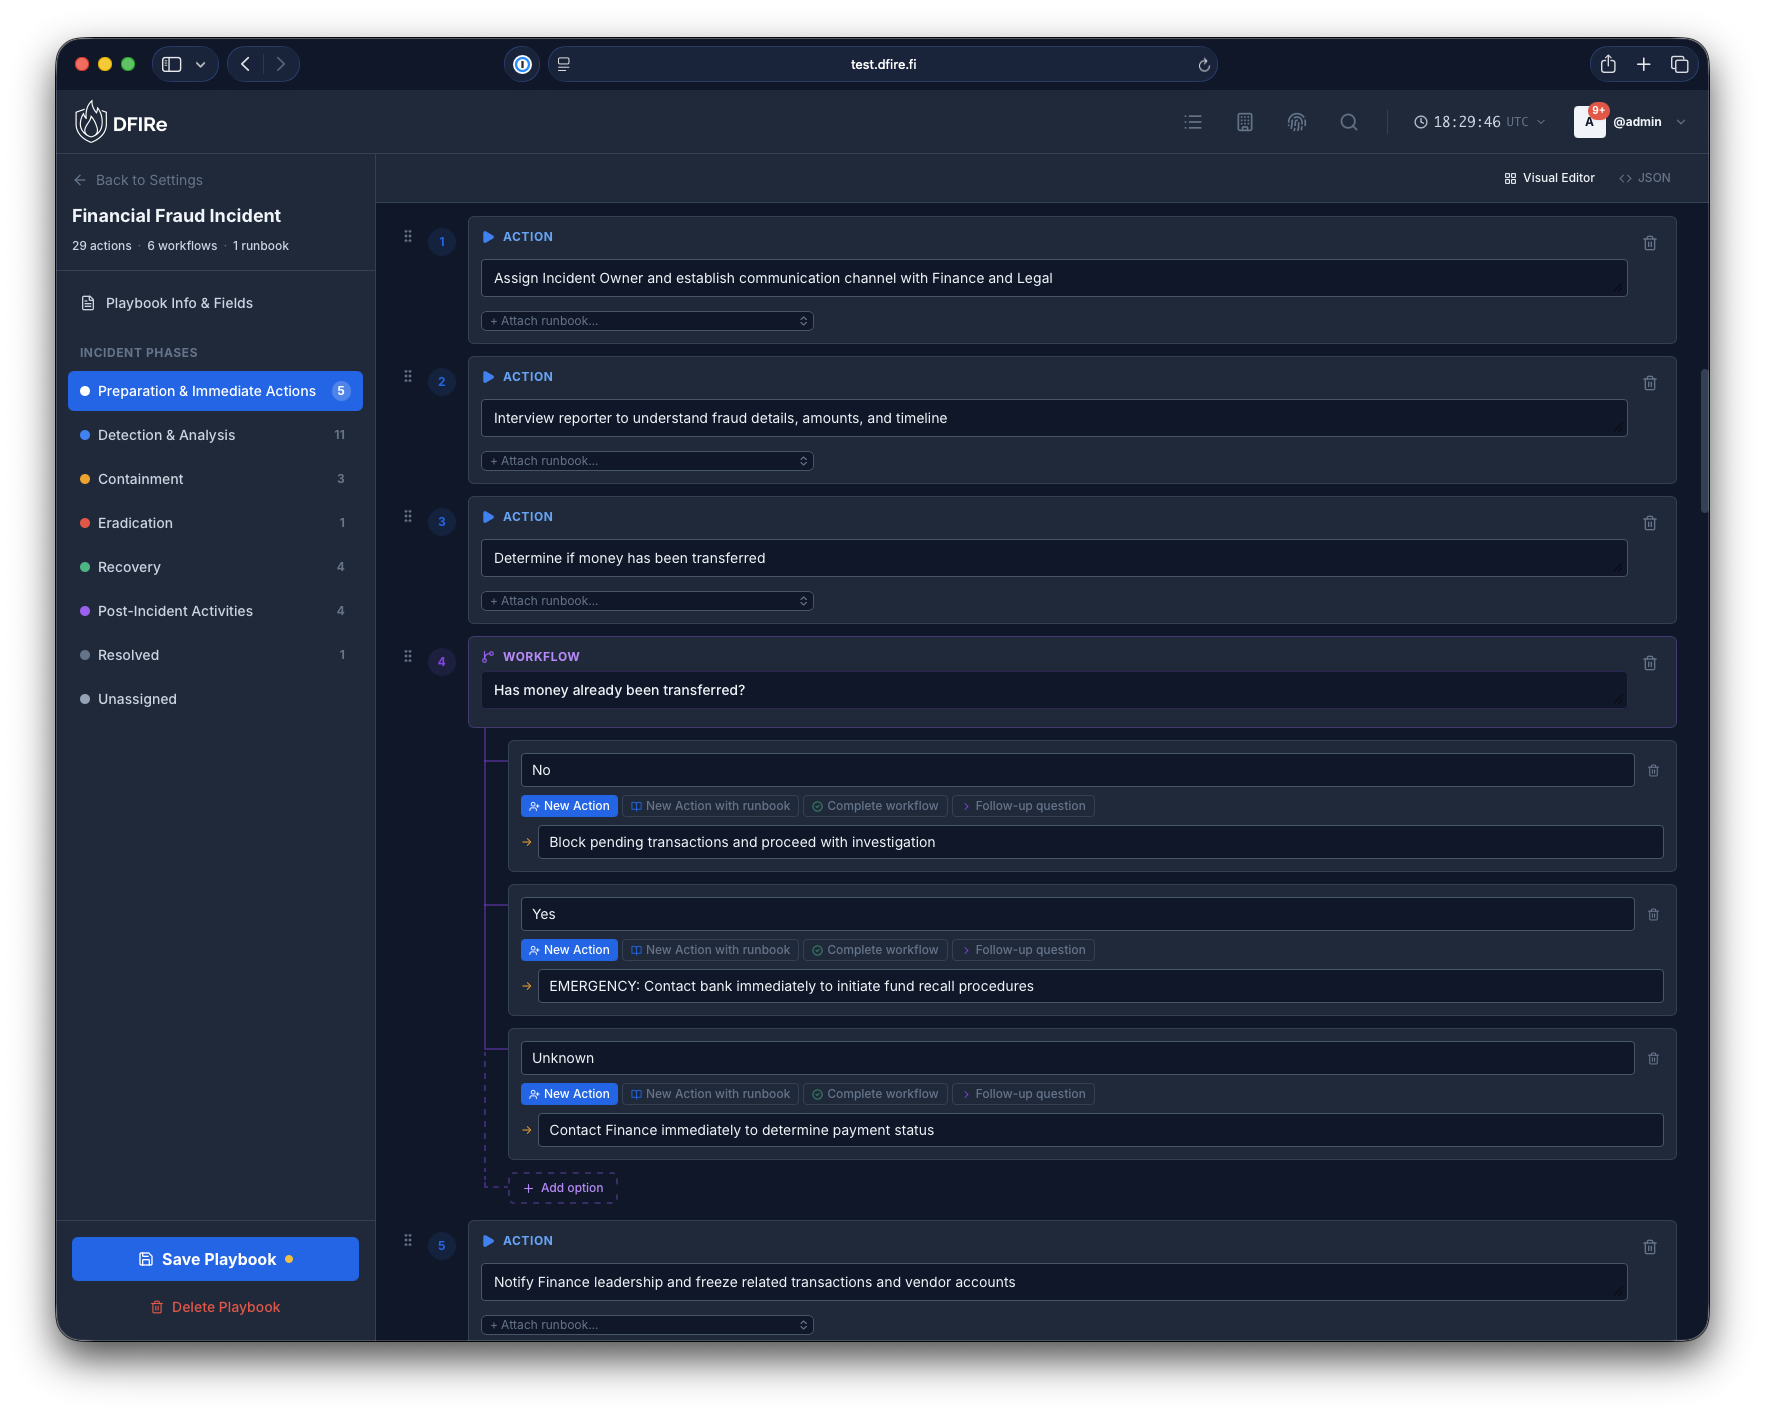The image size is (1765, 1415).
Task: Choose New Action for the 'Unknown' option
Action: tap(569, 1094)
